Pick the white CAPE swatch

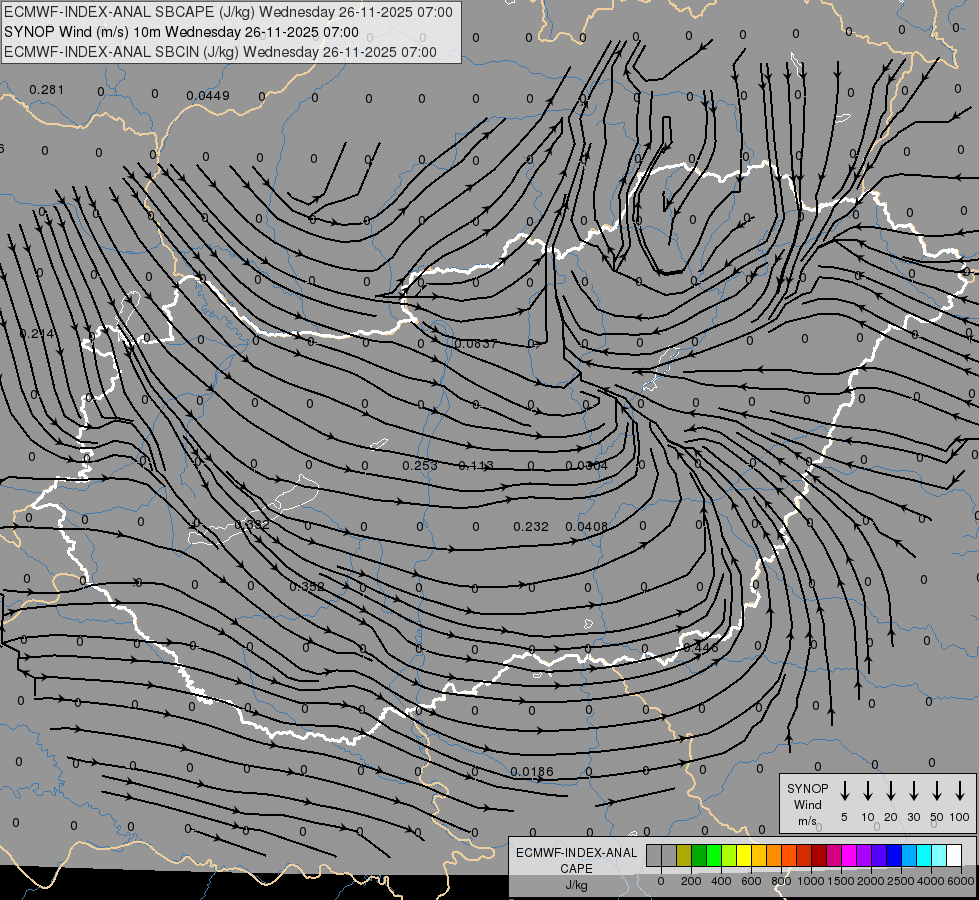(x=953, y=856)
